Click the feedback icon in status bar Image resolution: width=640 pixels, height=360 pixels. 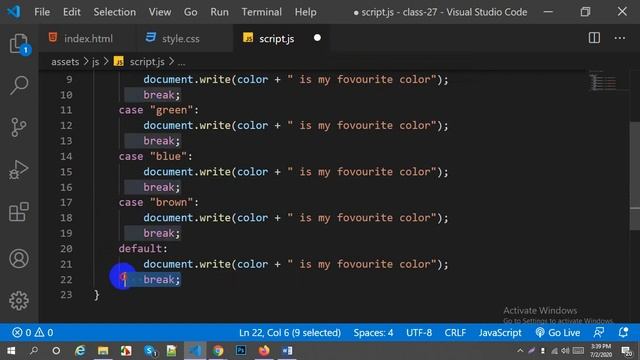tap(599, 333)
